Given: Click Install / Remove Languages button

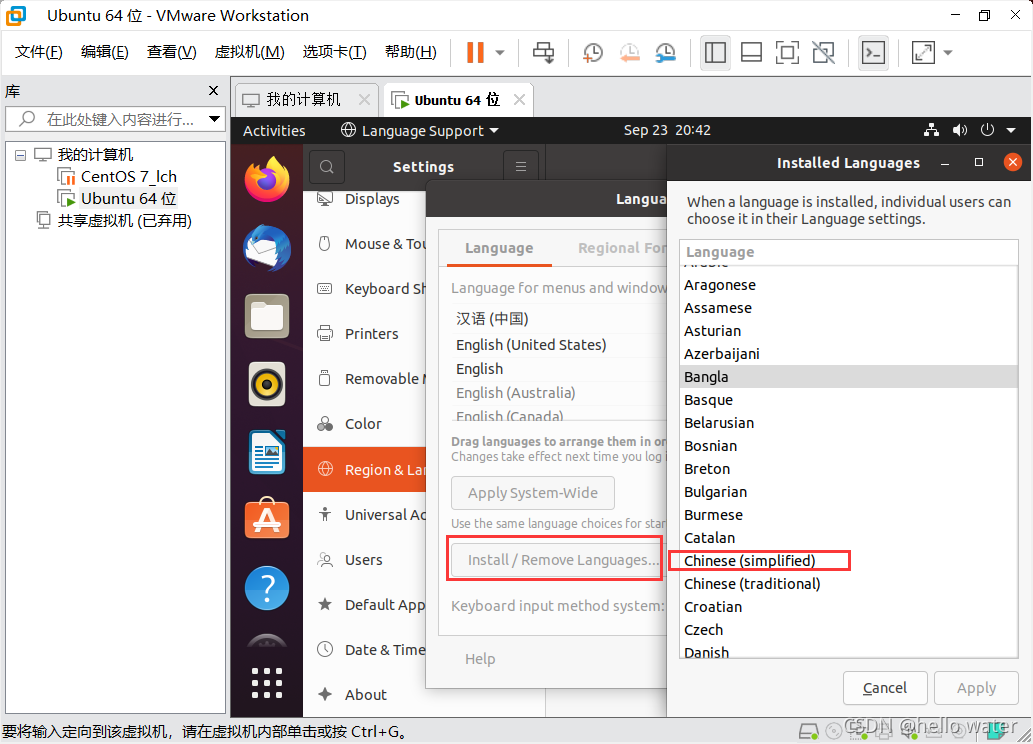Looking at the screenshot, I should [559, 559].
